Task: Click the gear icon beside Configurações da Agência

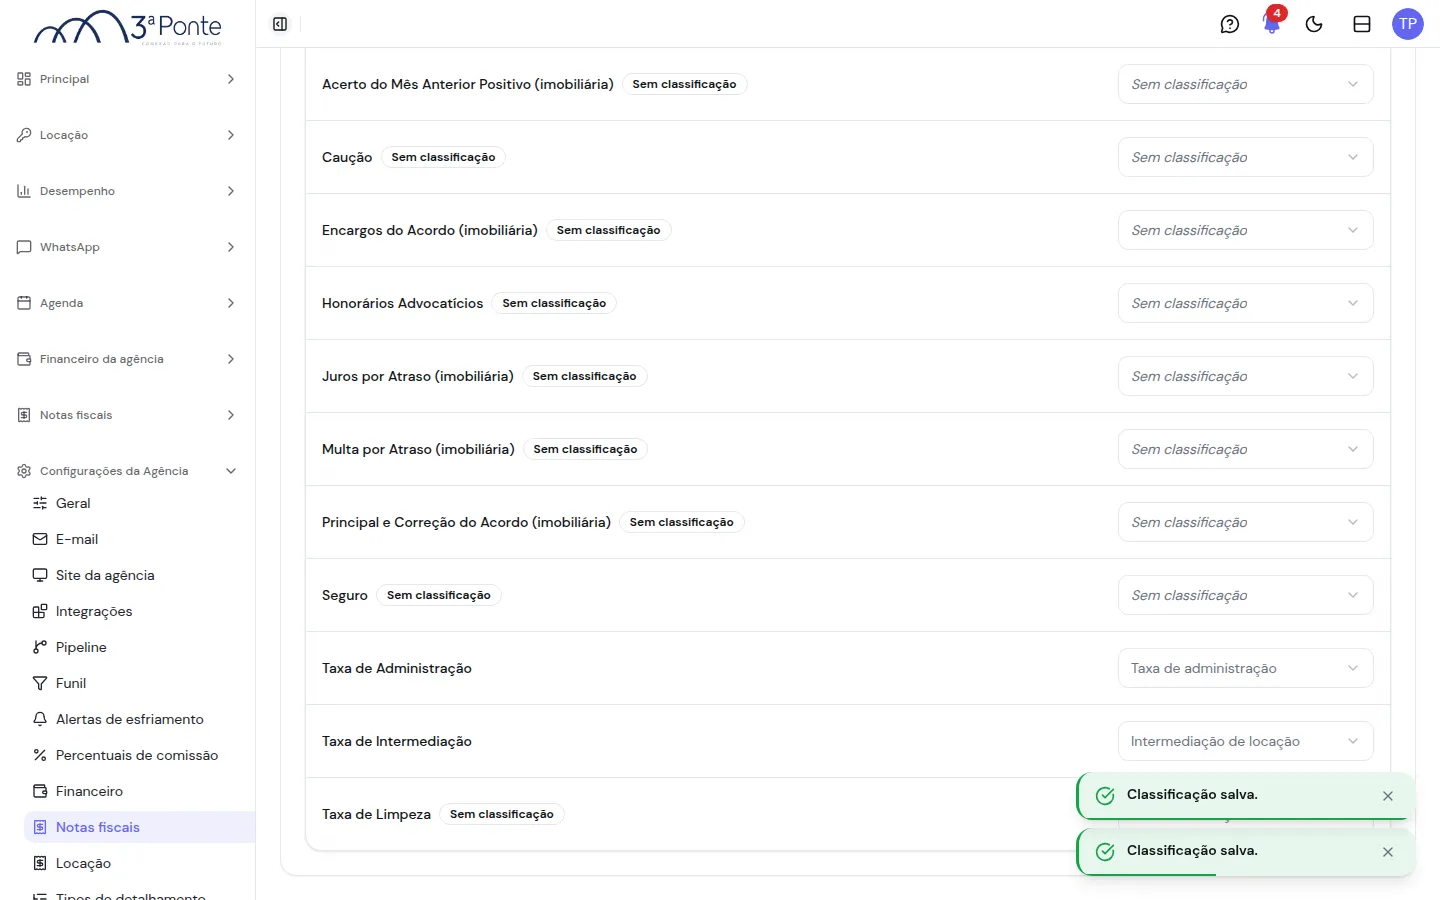Action: point(24,471)
